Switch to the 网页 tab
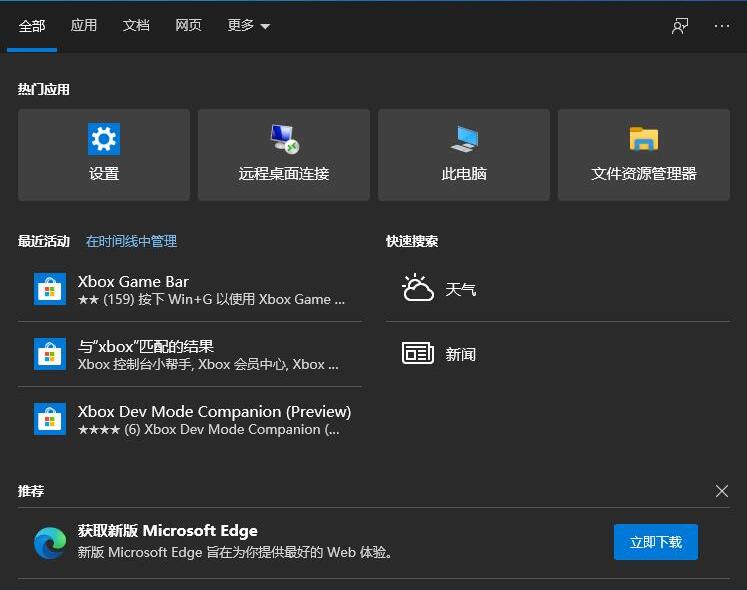 (188, 25)
